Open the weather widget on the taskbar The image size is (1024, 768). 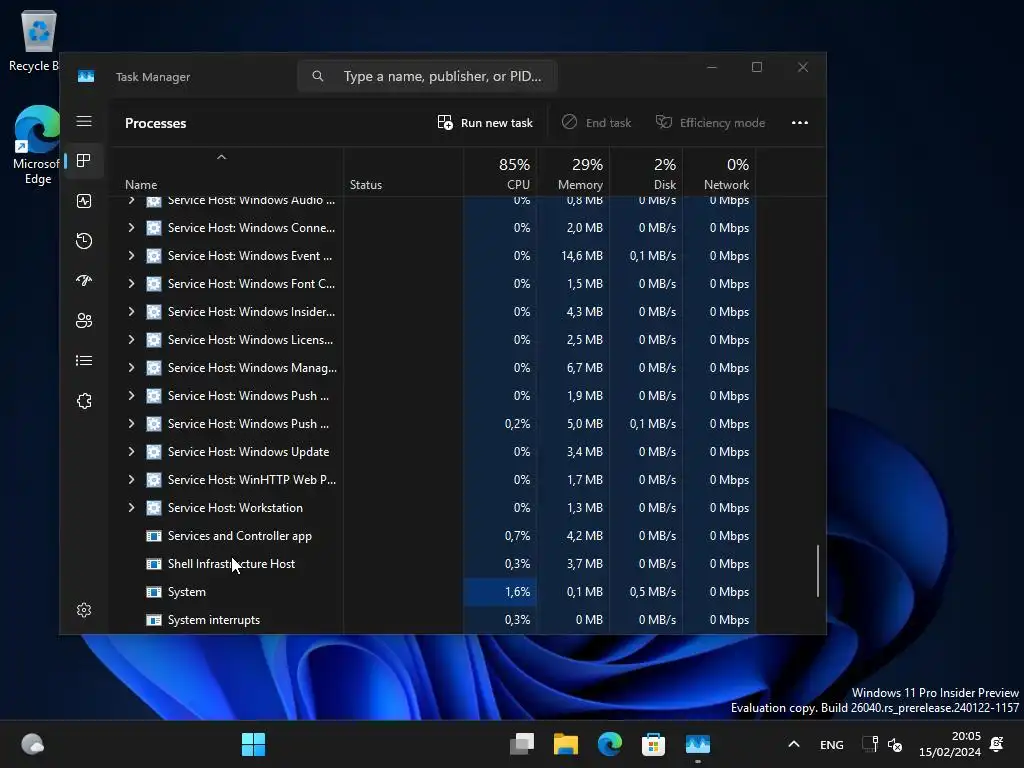pos(32,744)
